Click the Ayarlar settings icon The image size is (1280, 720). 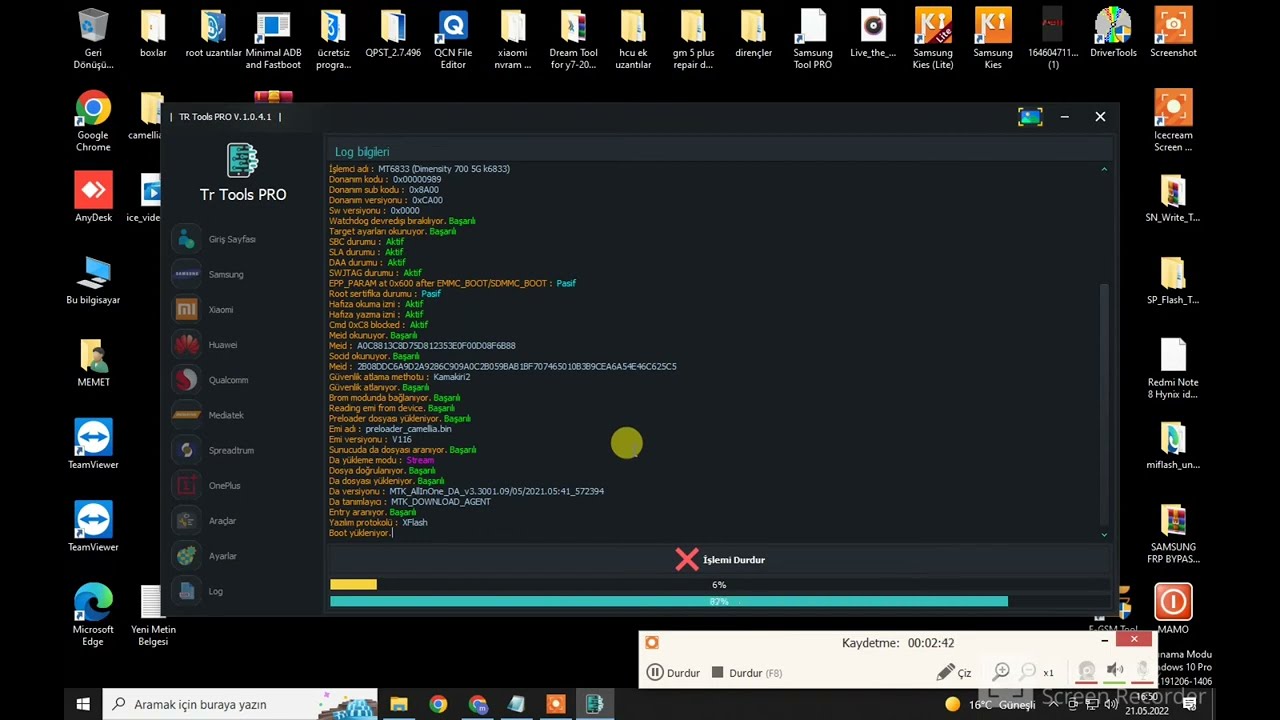[x=186, y=555]
